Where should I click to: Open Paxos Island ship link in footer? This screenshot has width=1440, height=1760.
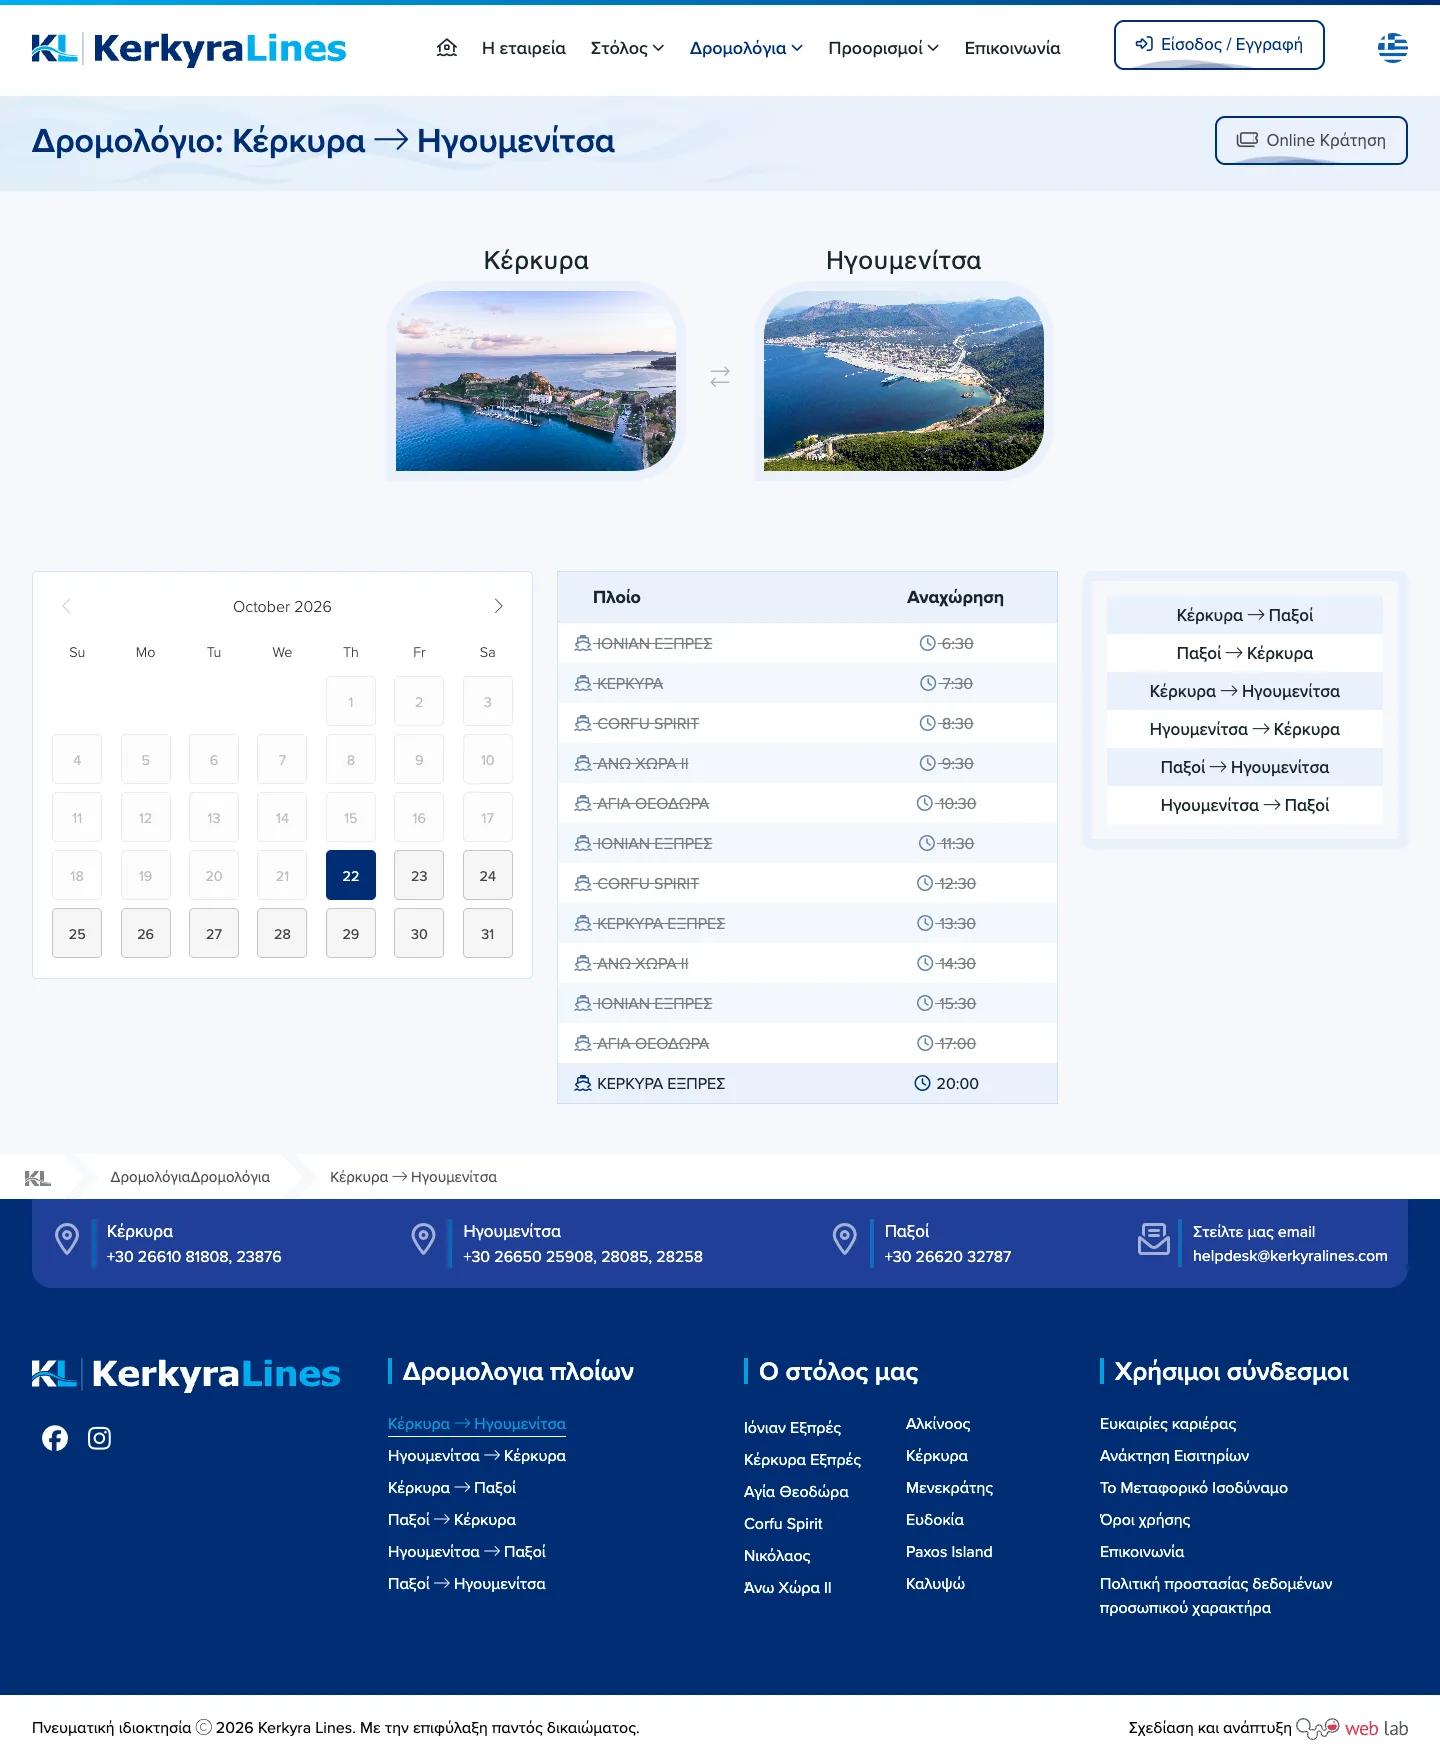click(949, 1552)
